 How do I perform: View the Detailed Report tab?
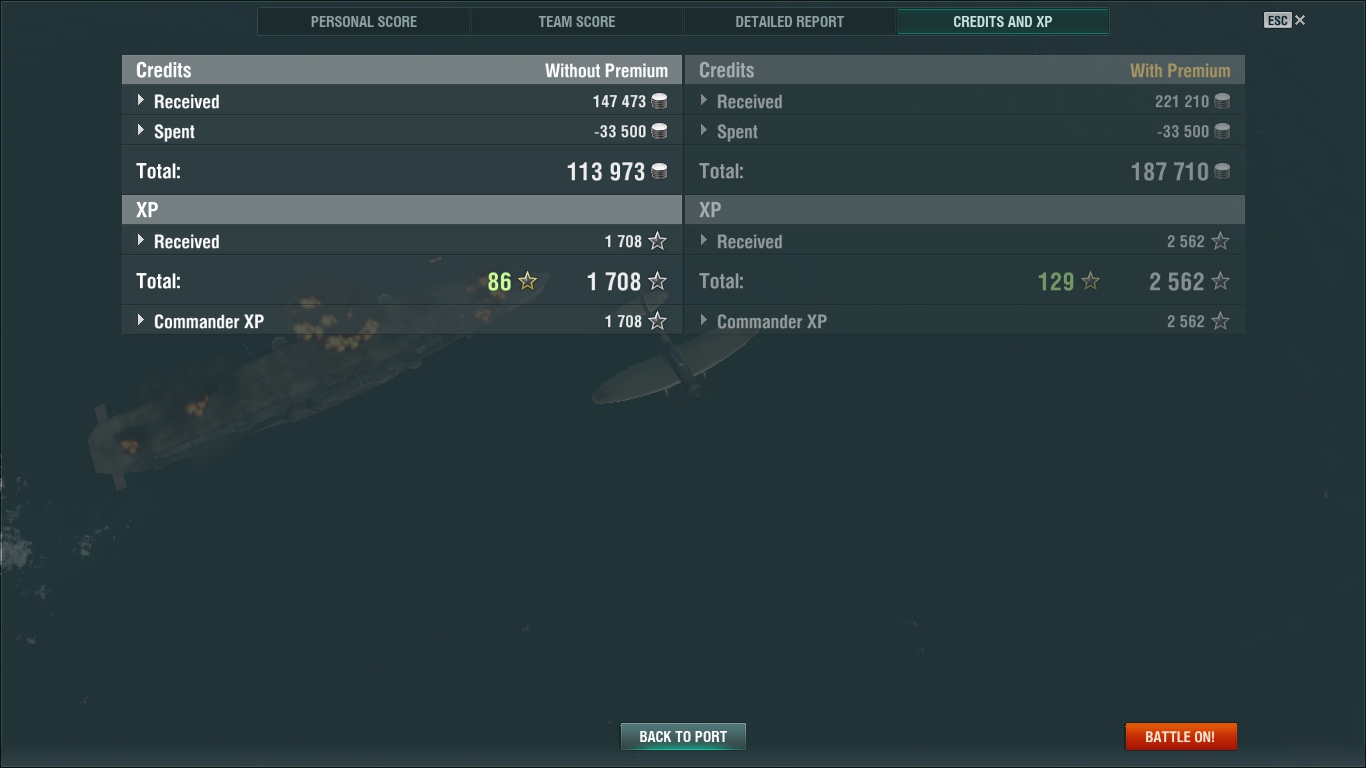click(790, 21)
